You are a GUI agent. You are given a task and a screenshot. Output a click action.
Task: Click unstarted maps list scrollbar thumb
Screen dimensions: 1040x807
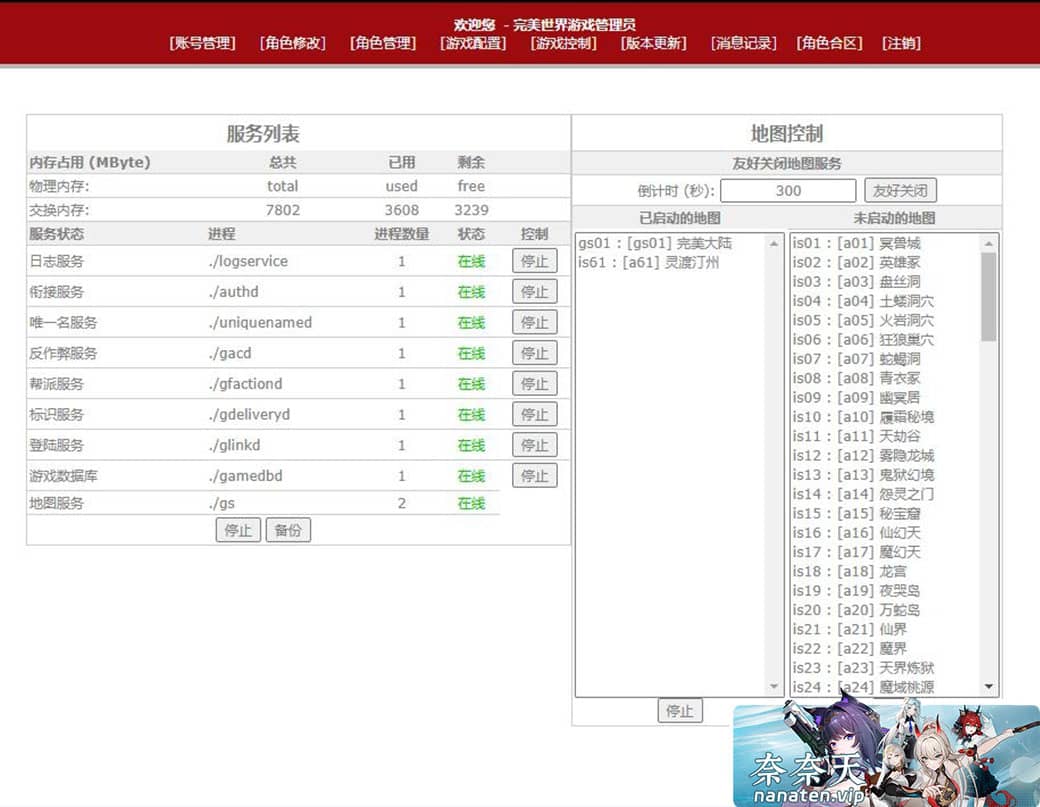click(988, 296)
